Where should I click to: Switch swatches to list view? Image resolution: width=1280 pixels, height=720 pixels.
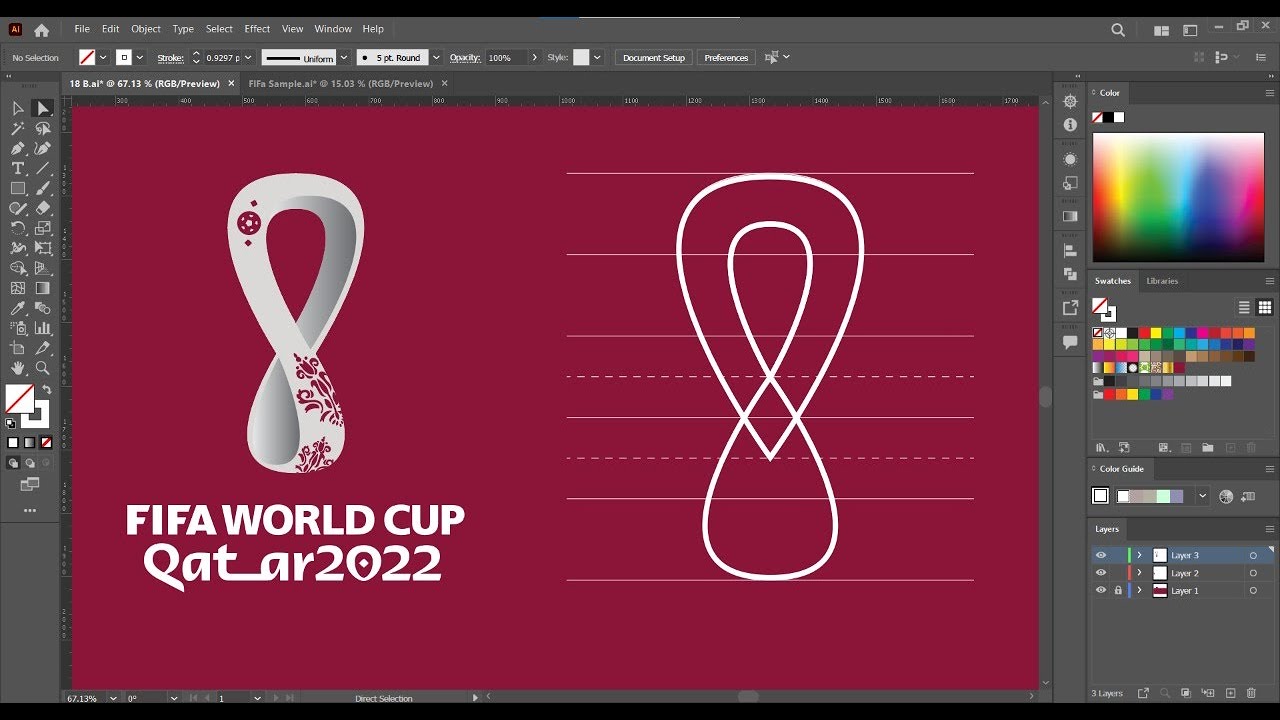tap(1244, 308)
